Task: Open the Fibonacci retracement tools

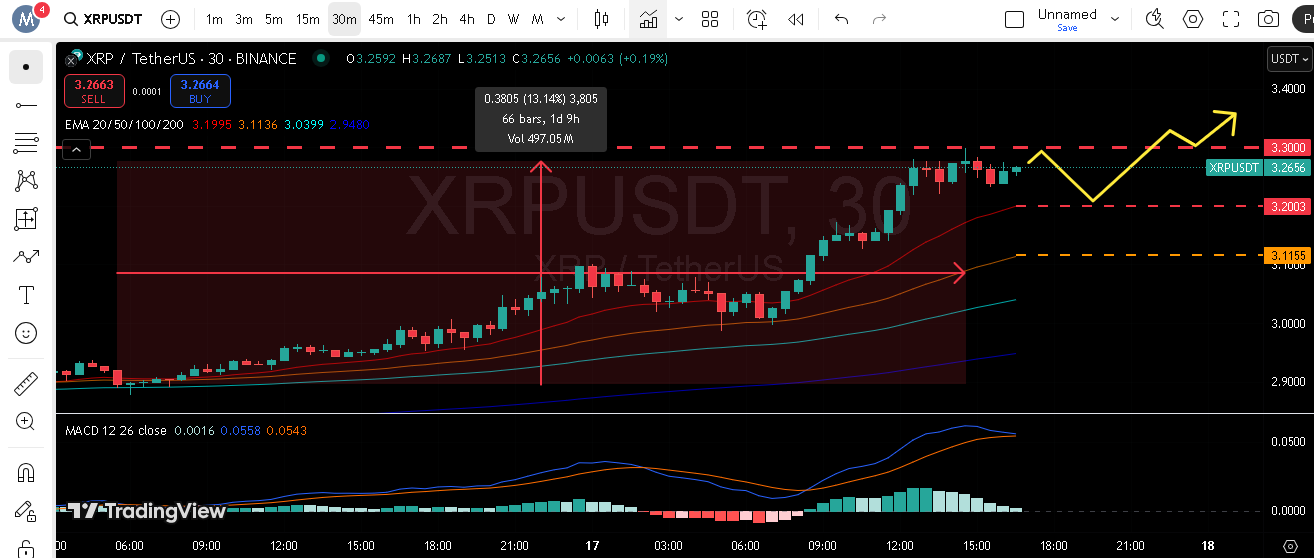Action: [26, 143]
